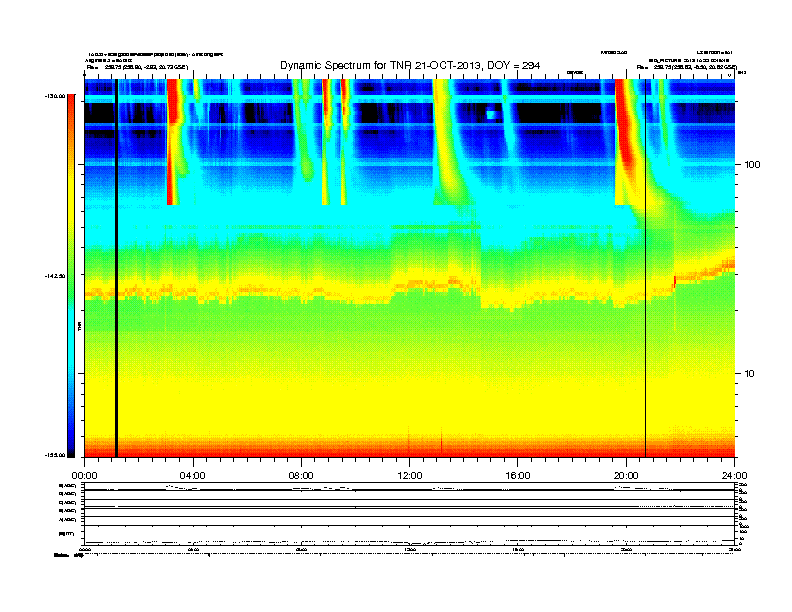The image size is (792, 612).
Task: Click the -155.00 colorbar minimum label
Action: (x=56, y=455)
